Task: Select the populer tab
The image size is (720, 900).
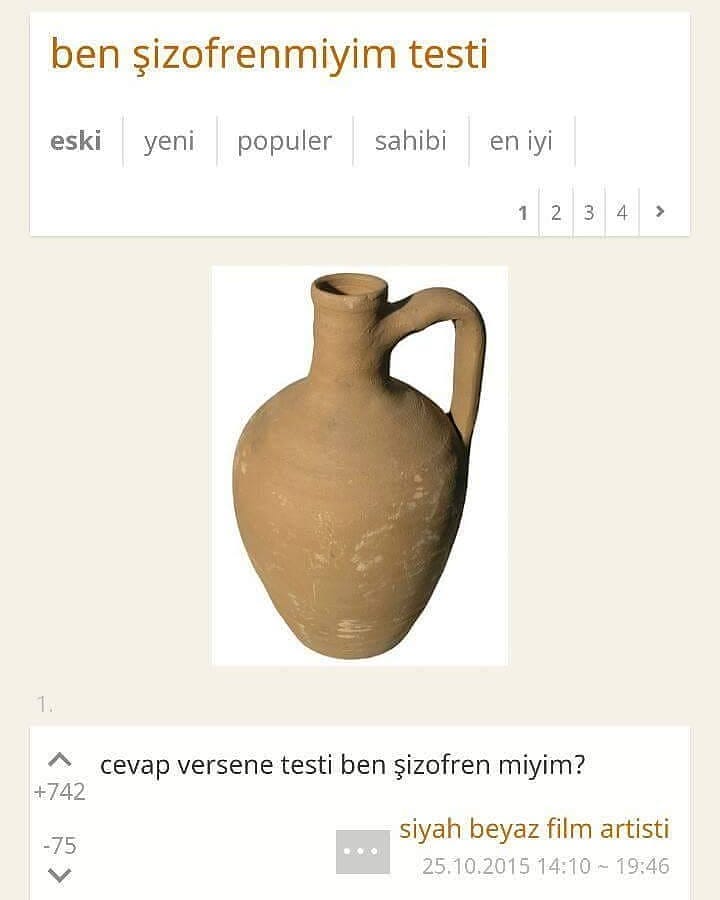Action: [284, 141]
